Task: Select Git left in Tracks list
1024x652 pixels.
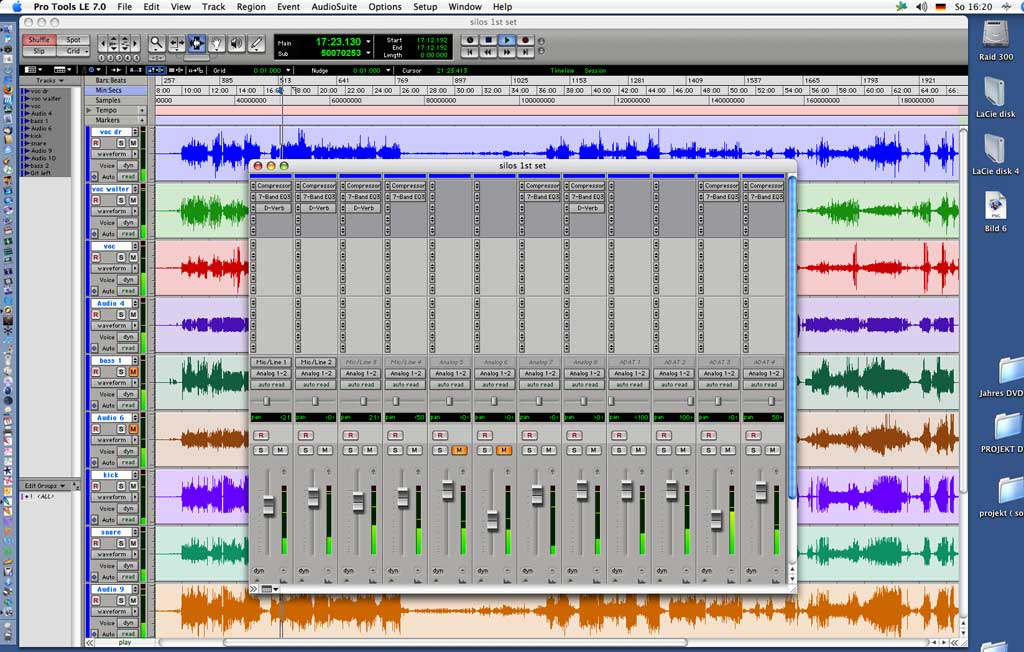Action: click(x=40, y=172)
